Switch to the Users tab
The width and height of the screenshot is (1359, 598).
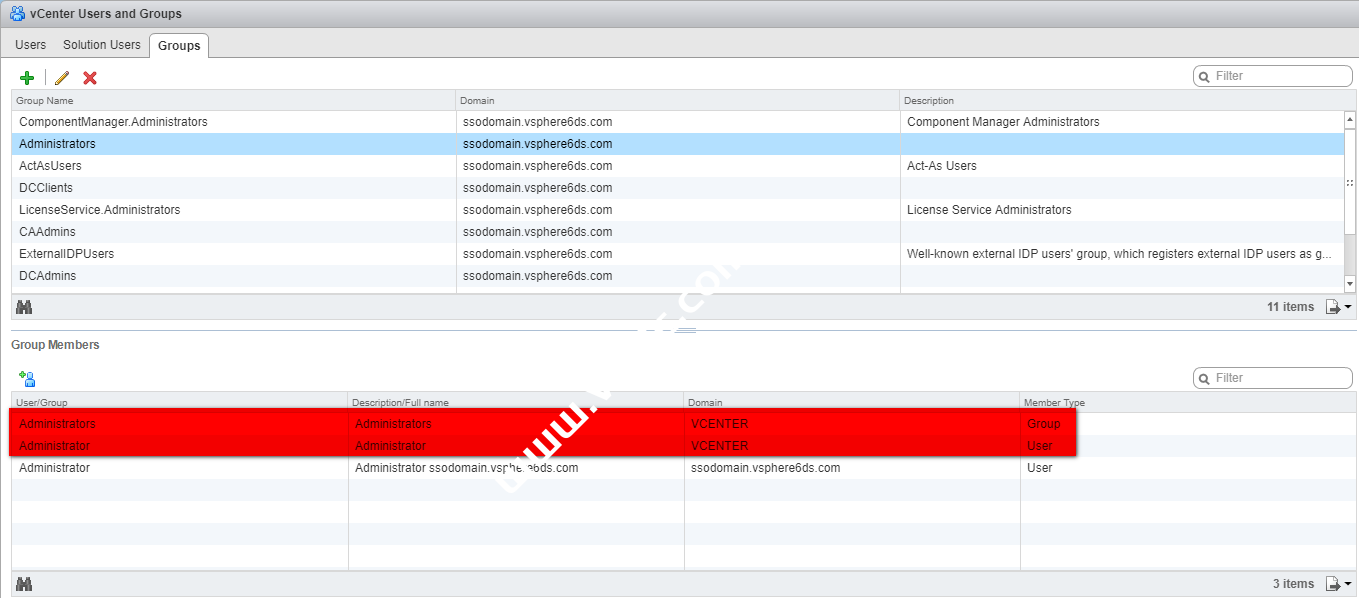(x=31, y=45)
